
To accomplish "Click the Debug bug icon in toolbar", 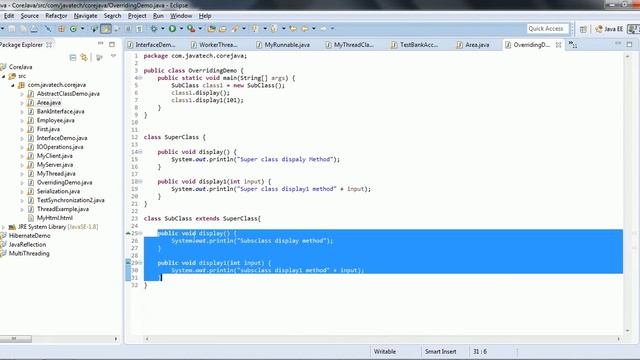I will [154, 29].
